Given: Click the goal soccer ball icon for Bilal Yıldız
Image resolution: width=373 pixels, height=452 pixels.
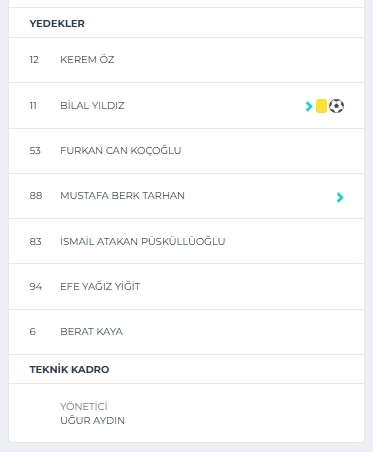Looking at the screenshot, I should click(x=336, y=106).
